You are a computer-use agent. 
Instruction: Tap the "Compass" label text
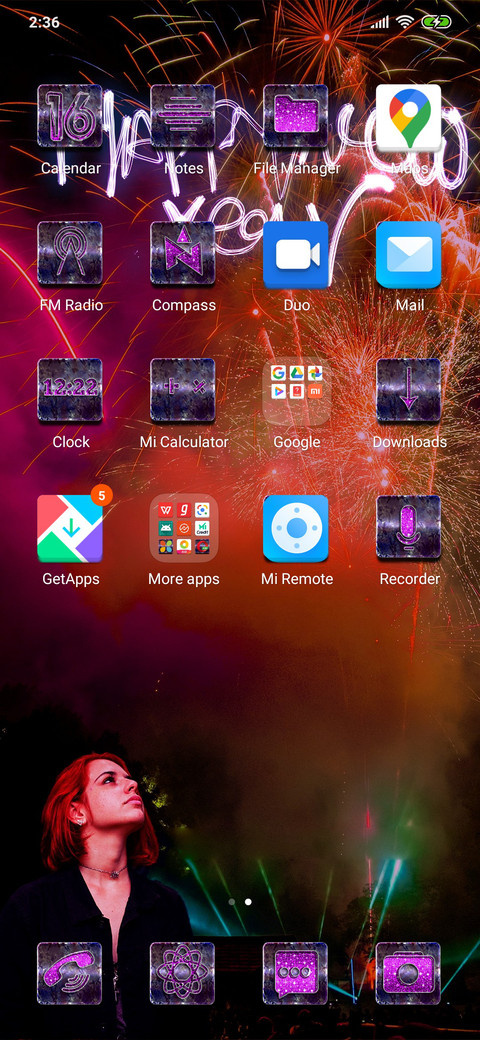tap(184, 305)
